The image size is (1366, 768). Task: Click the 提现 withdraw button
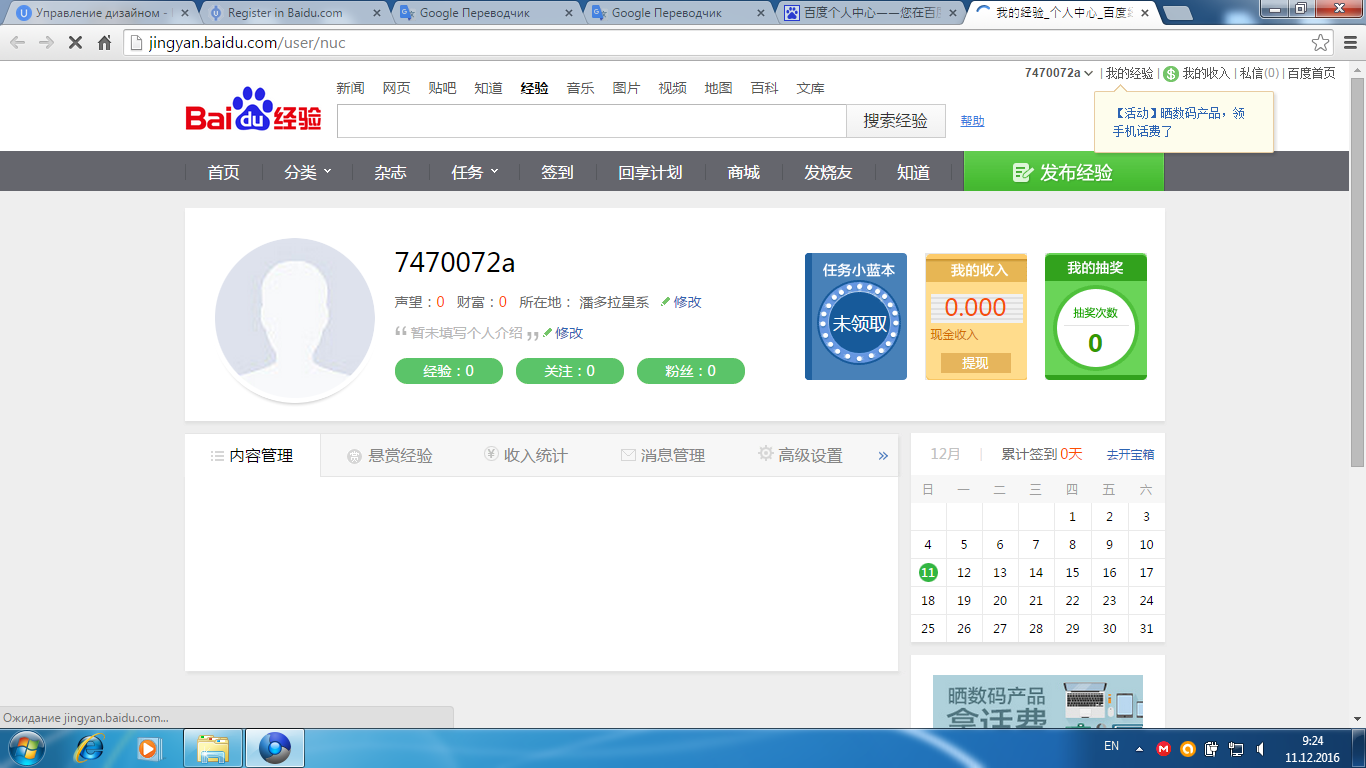pos(976,363)
